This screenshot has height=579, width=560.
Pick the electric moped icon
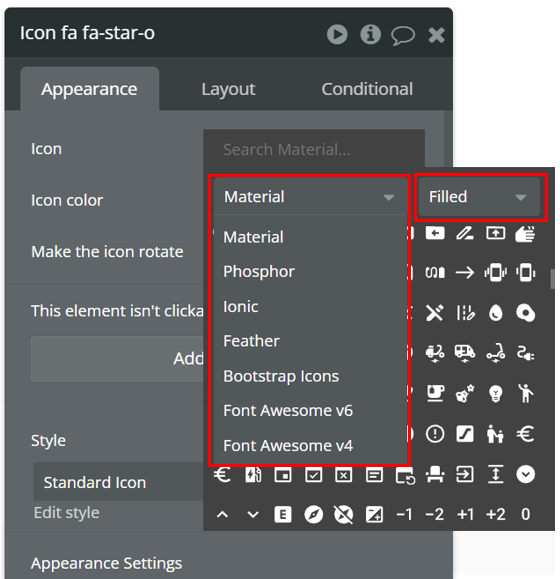(435, 353)
